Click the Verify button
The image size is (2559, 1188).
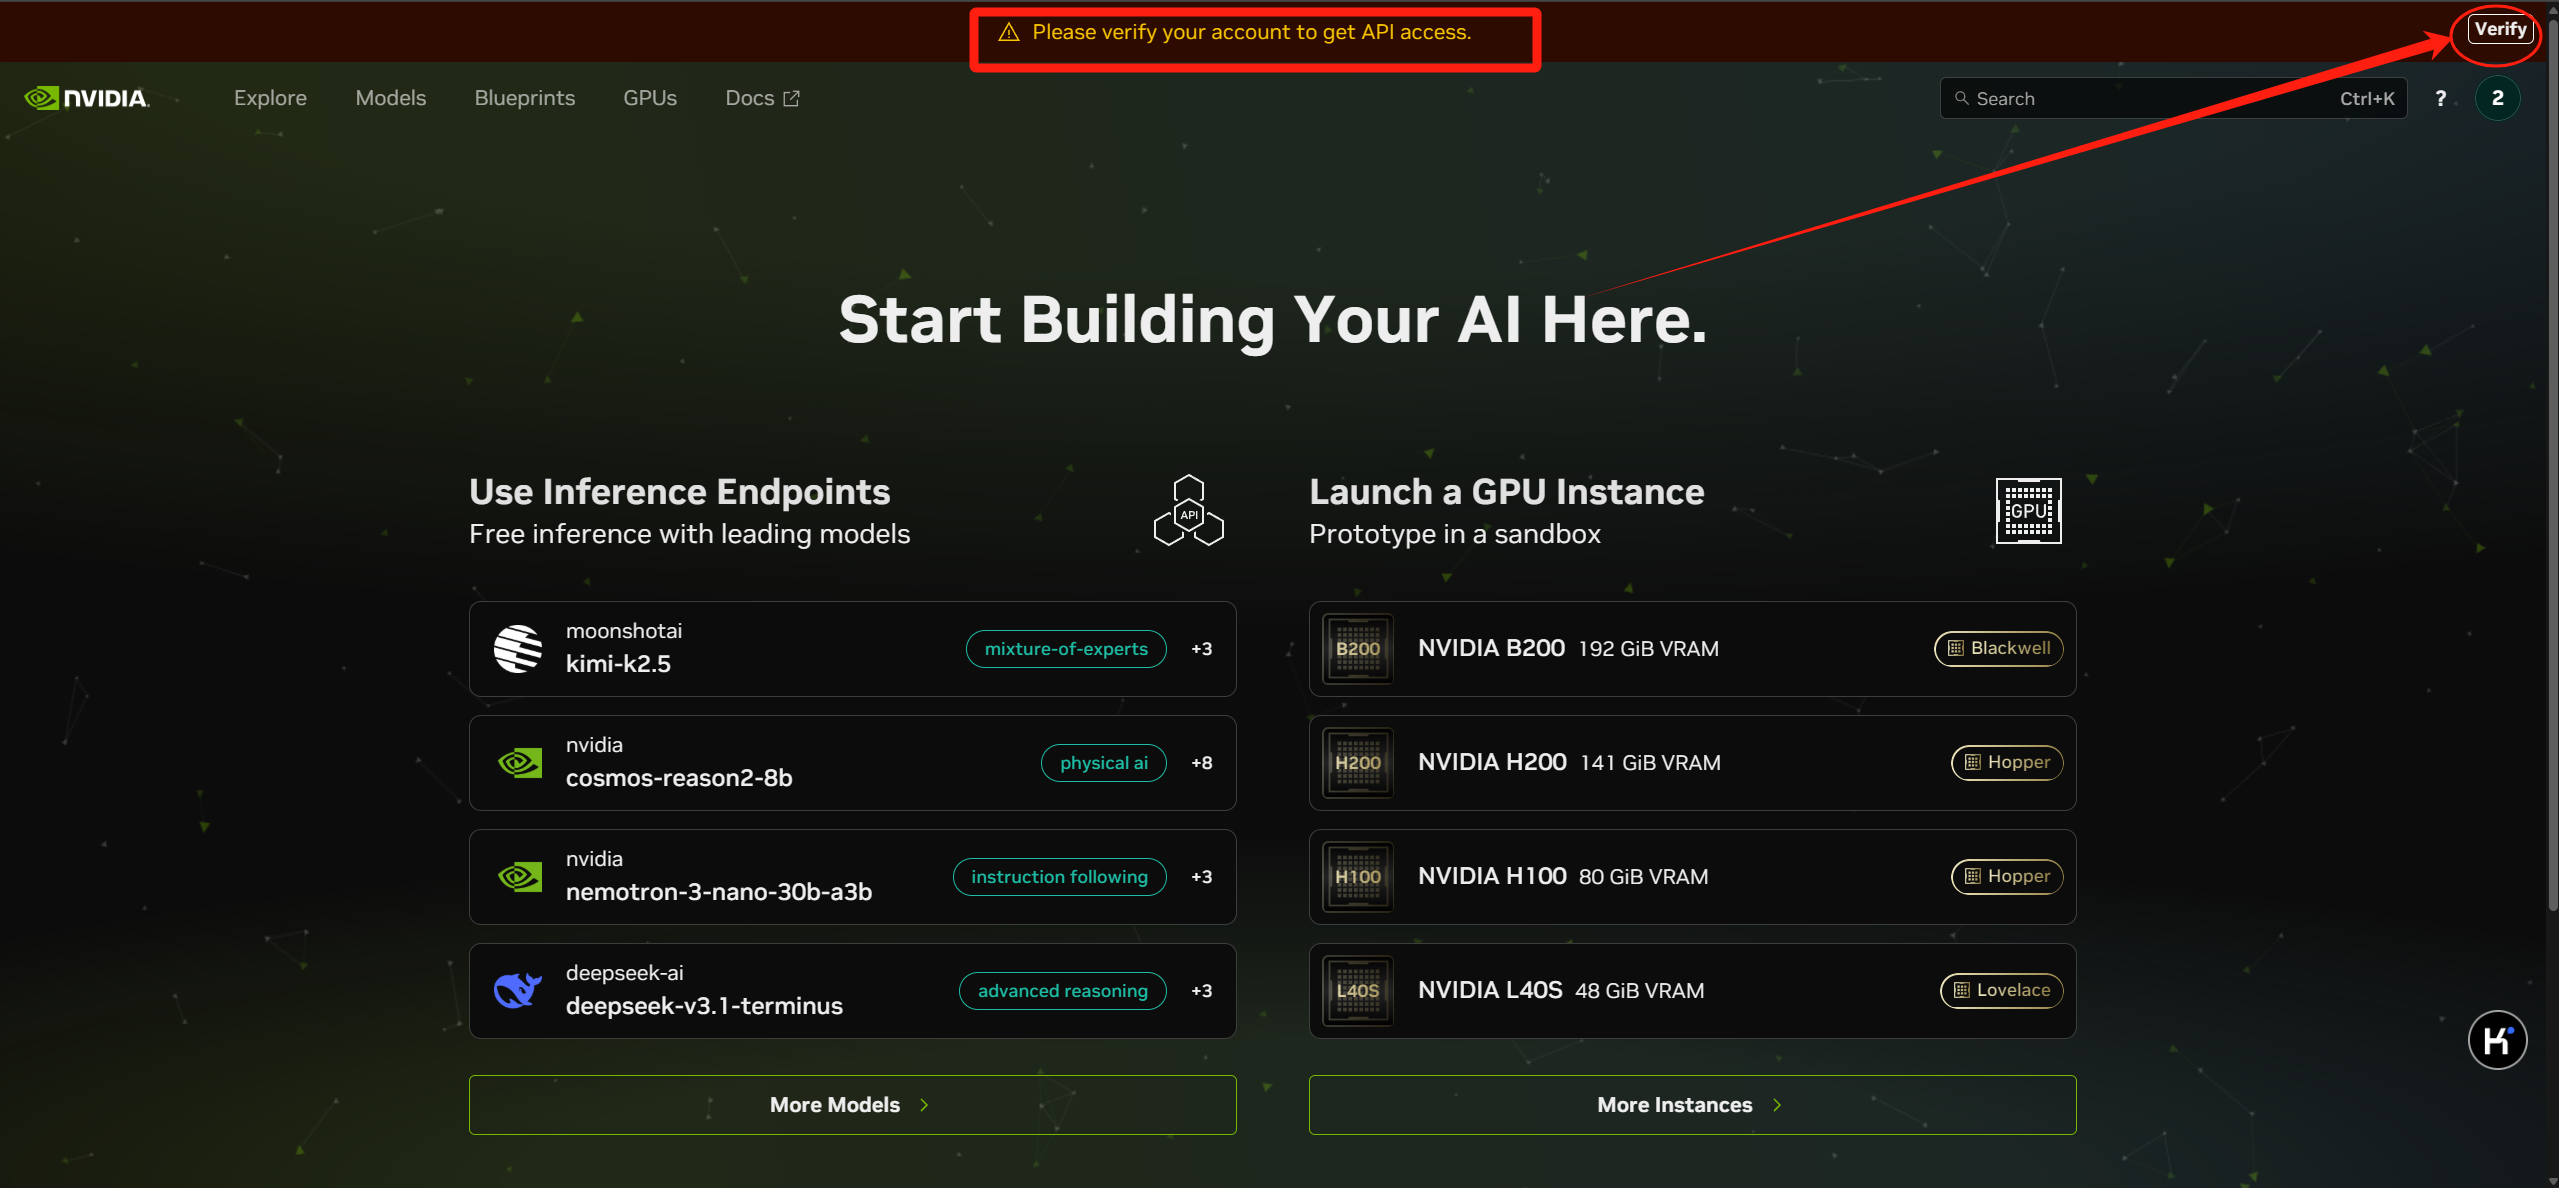pos(2499,29)
